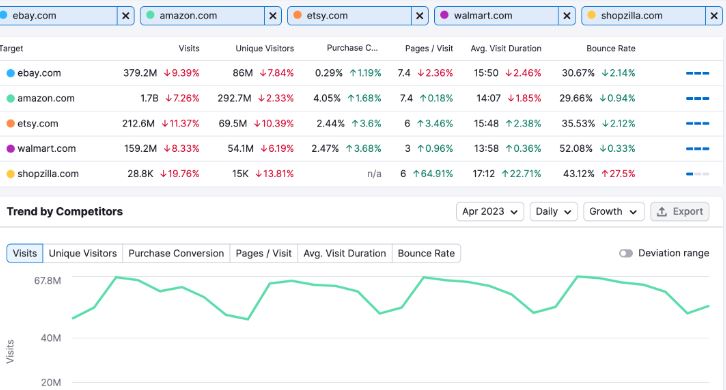Viewport: 726px width, 390px height.
Task: Open amazon.com link in table row
Action: [46, 98]
